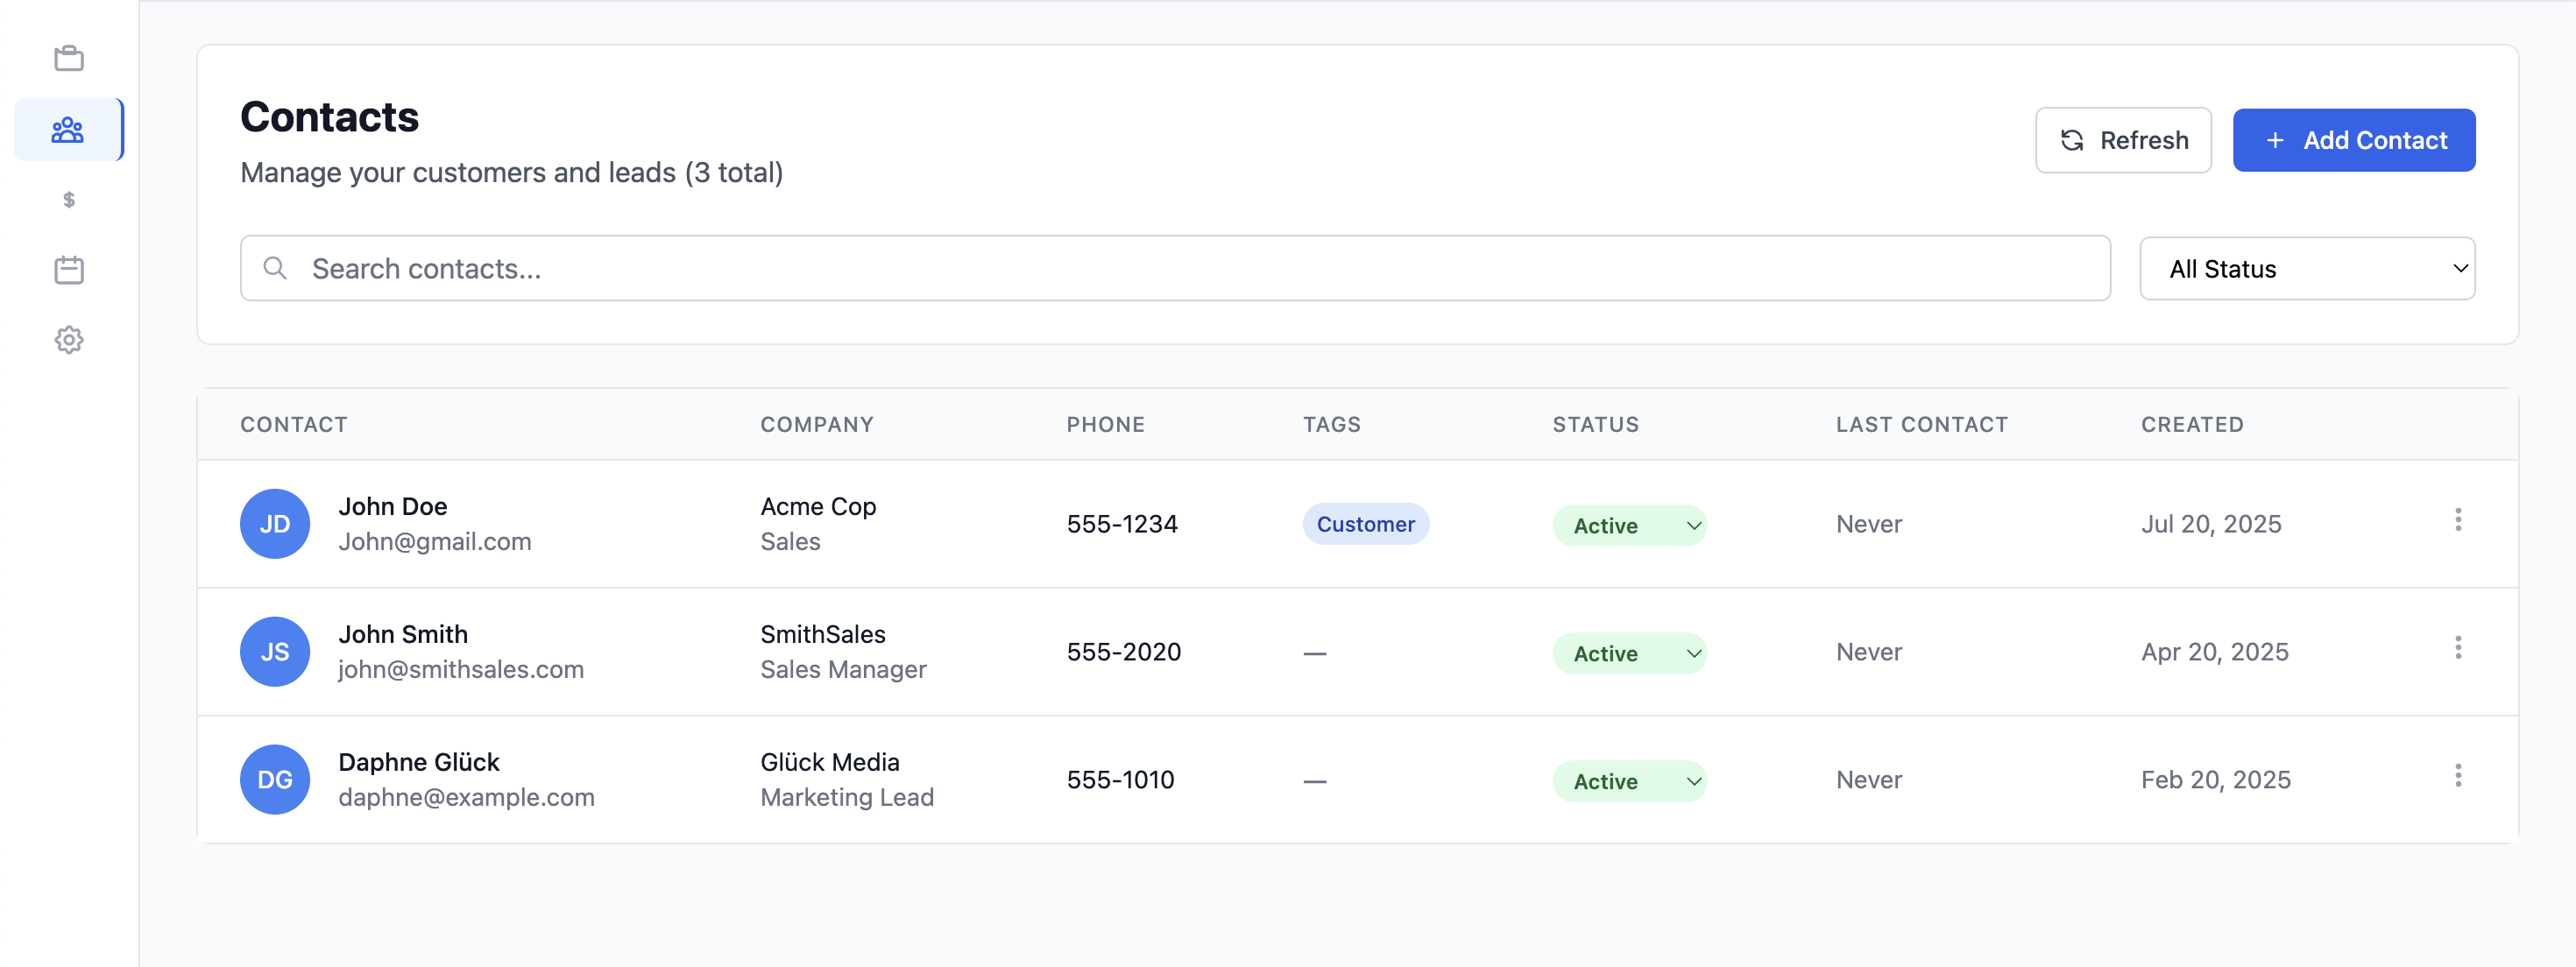Click phone number 555-1234

coord(1122,524)
